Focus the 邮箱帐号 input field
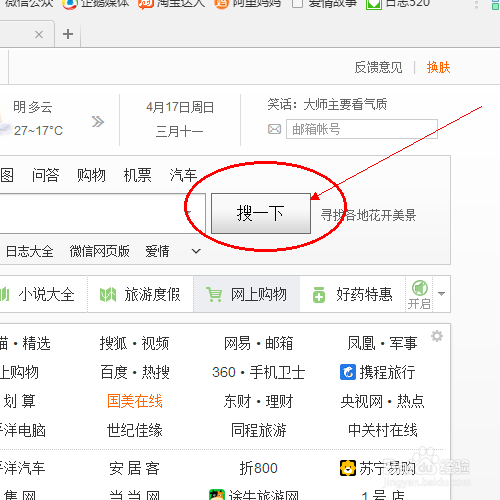 362,129
